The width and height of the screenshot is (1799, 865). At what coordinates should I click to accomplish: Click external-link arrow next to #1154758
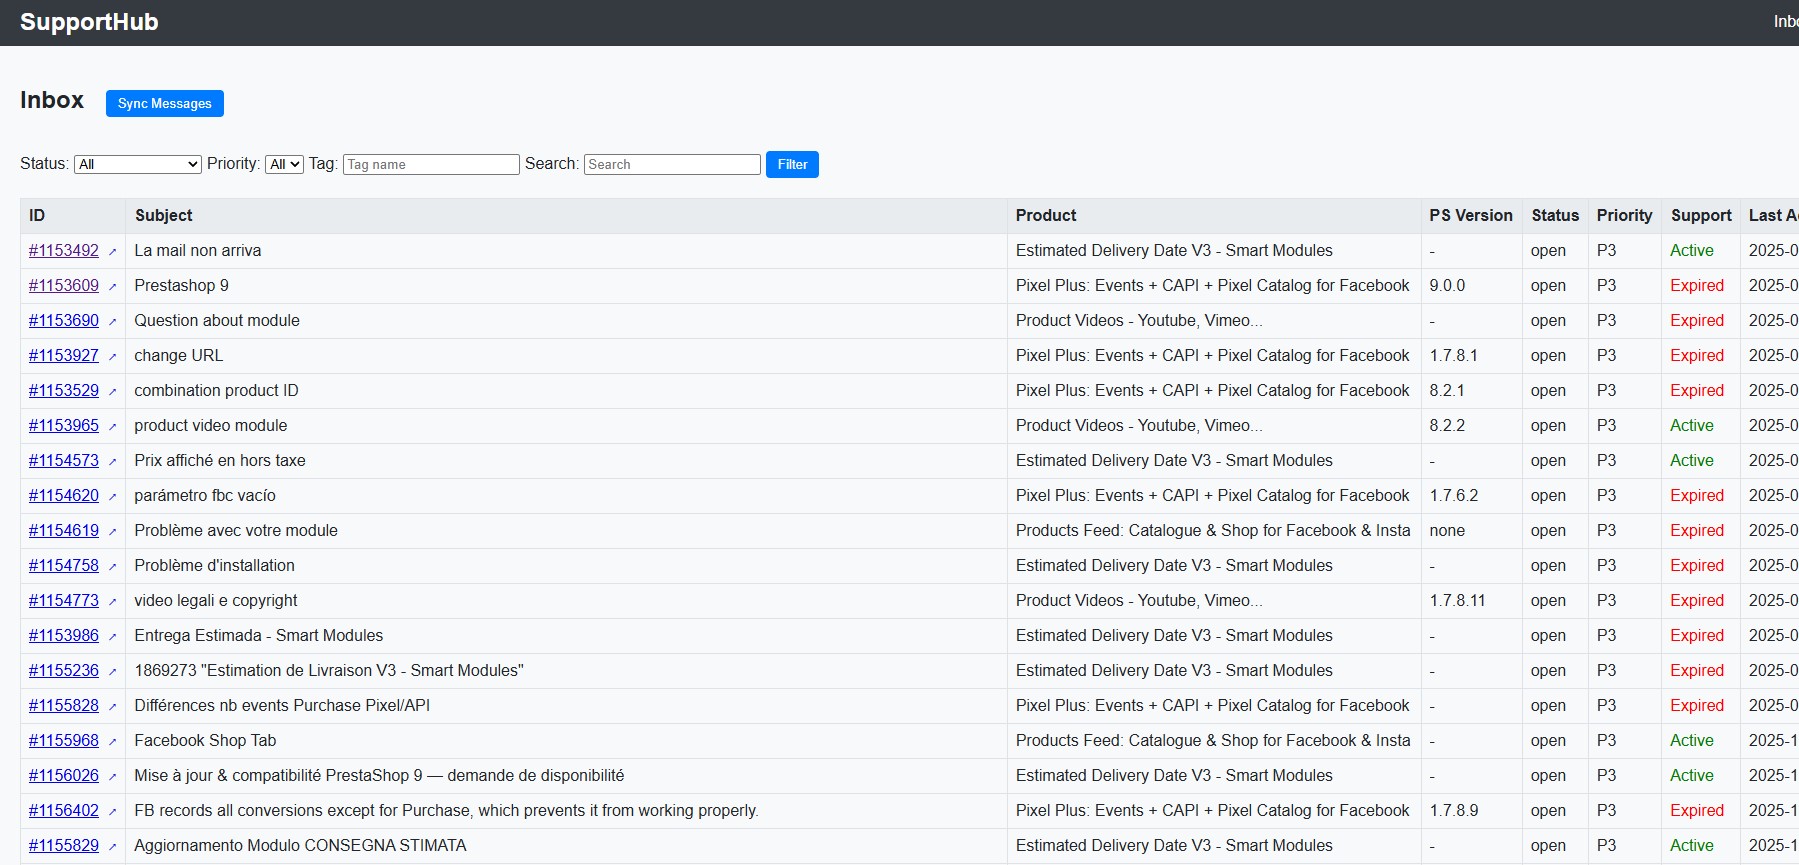coord(112,567)
